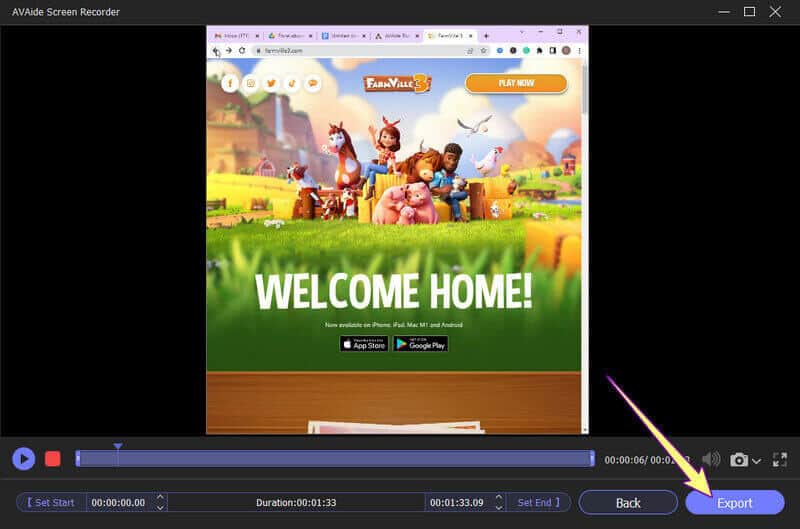Click the PLAY NOW button in preview
The width and height of the screenshot is (800, 529).
tap(516, 83)
